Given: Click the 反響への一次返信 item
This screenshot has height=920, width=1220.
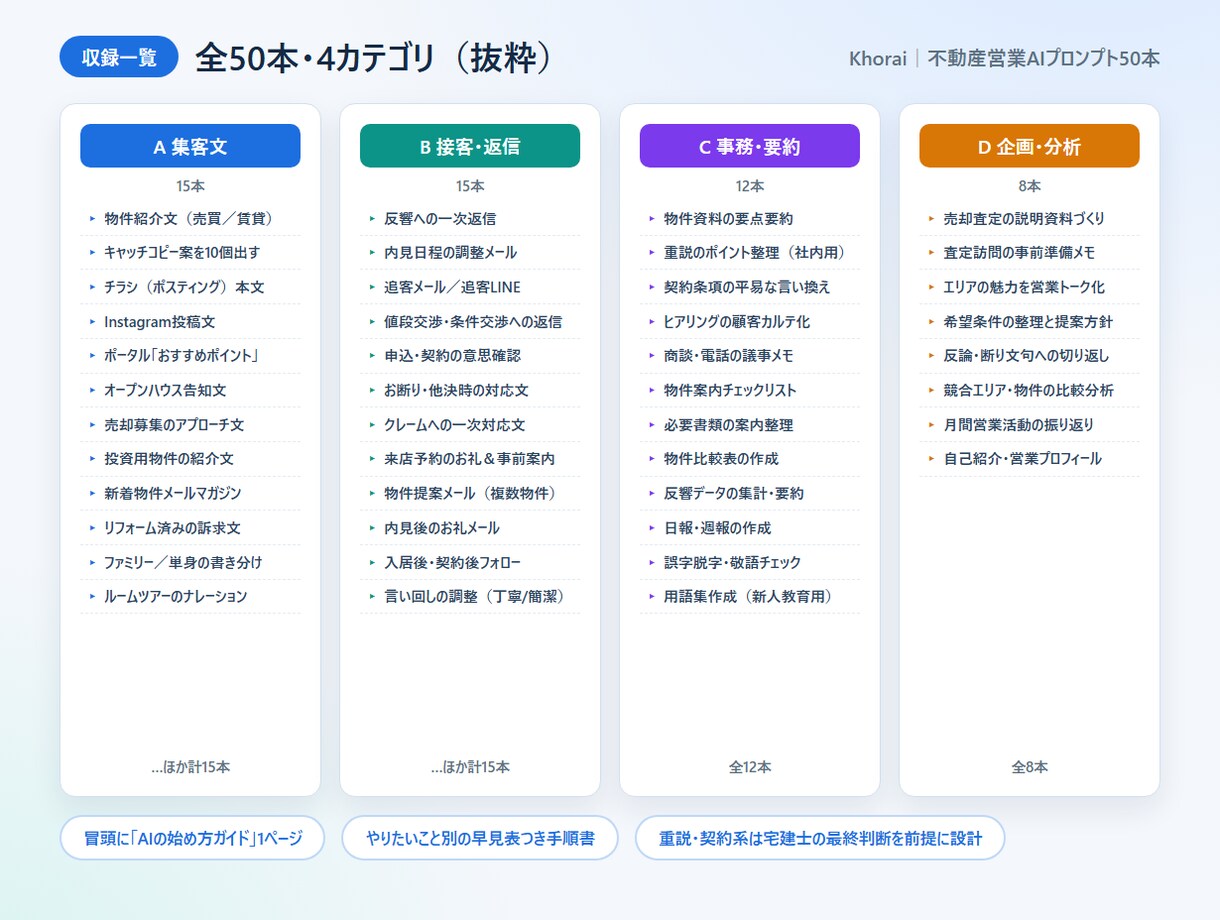Looking at the screenshot, I should coord(470,218).
